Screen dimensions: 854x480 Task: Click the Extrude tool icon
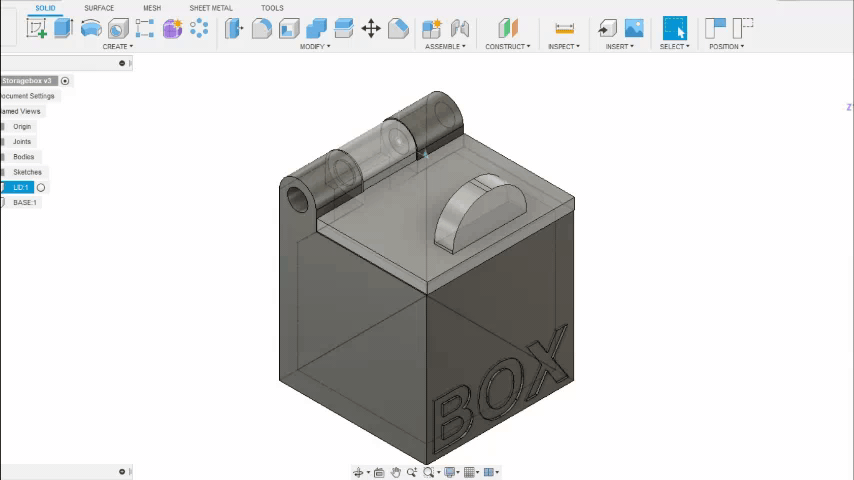[x=63, y=28]
